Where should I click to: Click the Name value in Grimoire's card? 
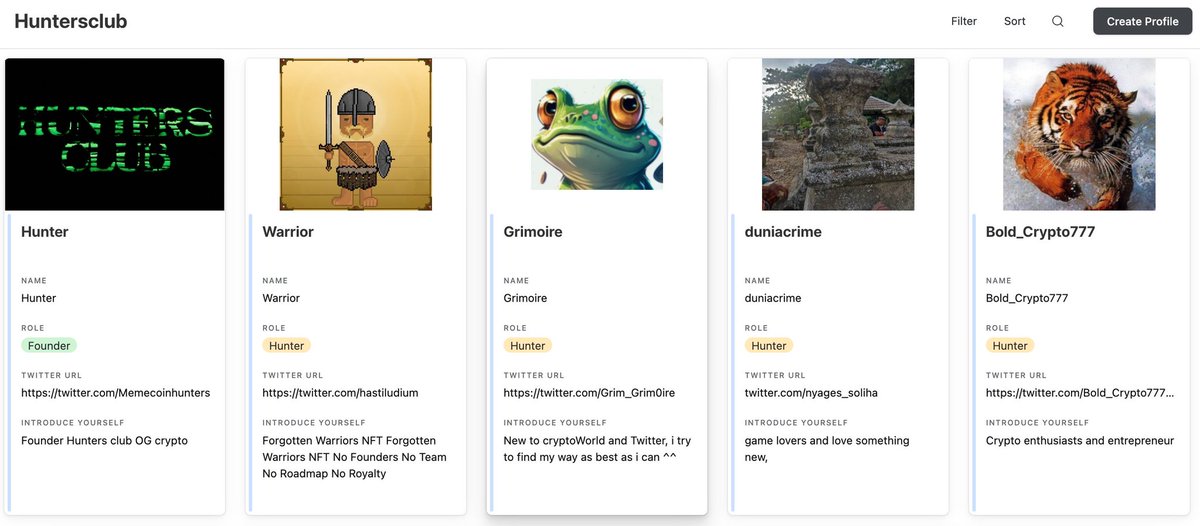(x=525, y=298)
